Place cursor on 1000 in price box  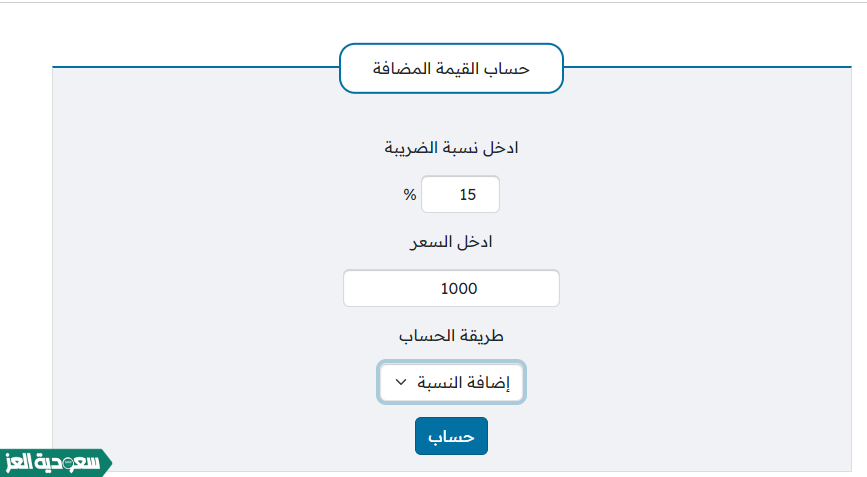click(x=459, y=289)
